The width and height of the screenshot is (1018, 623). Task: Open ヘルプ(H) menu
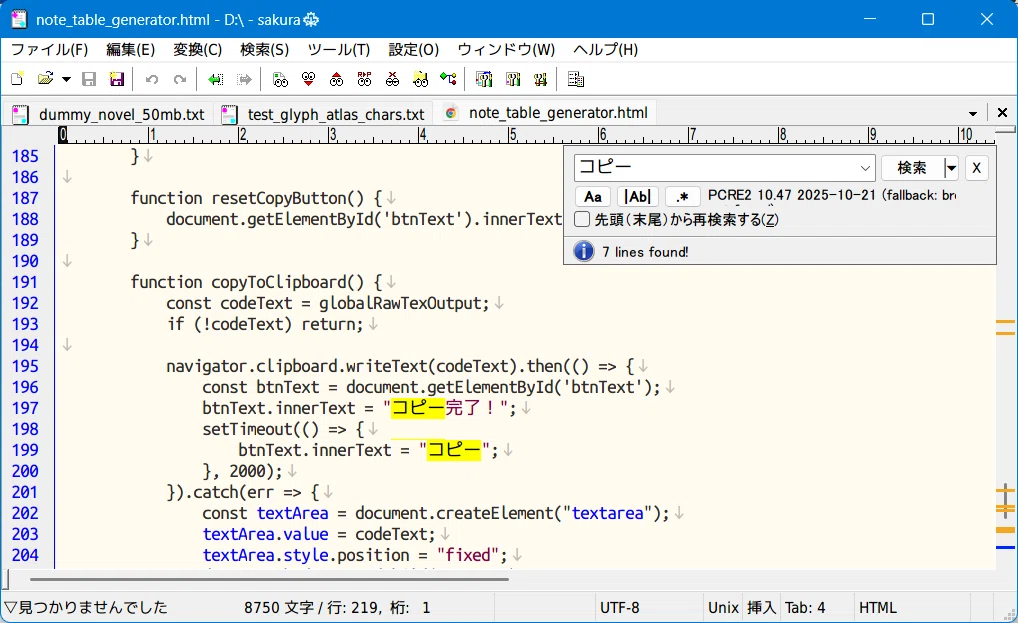606,49
